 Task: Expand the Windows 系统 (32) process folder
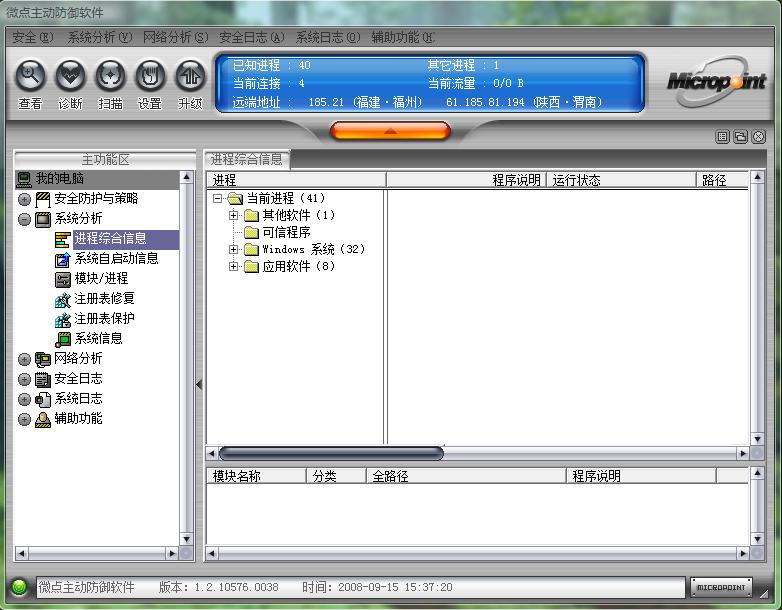point(234,250)
